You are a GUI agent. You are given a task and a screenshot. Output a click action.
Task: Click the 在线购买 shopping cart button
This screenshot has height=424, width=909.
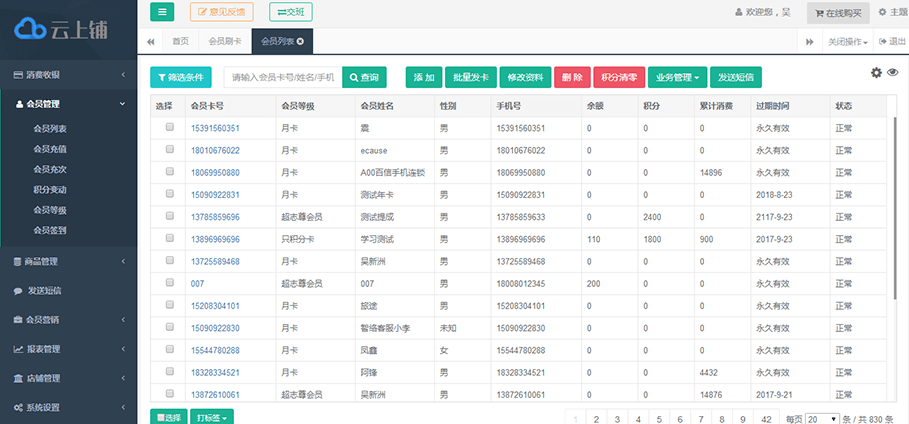point(837,13)
